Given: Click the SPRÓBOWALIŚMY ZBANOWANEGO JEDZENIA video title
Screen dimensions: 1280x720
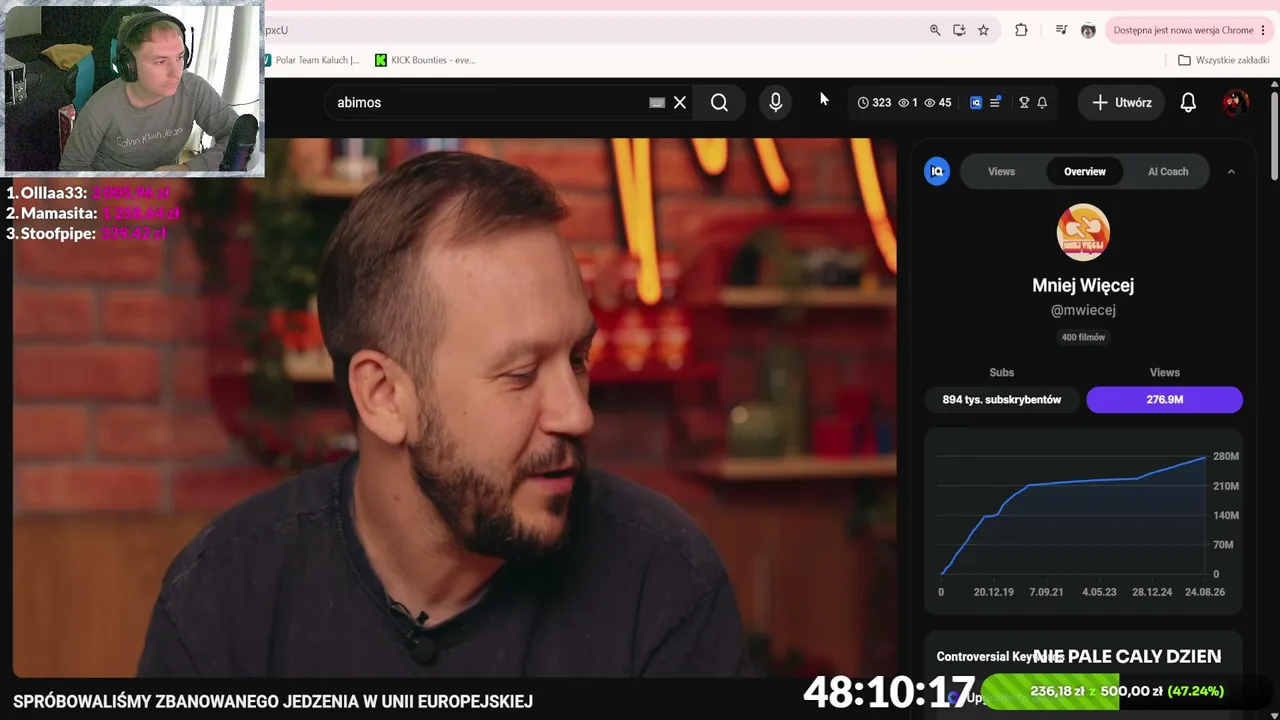Looking at the screenshot, I should tap(273, 701).
